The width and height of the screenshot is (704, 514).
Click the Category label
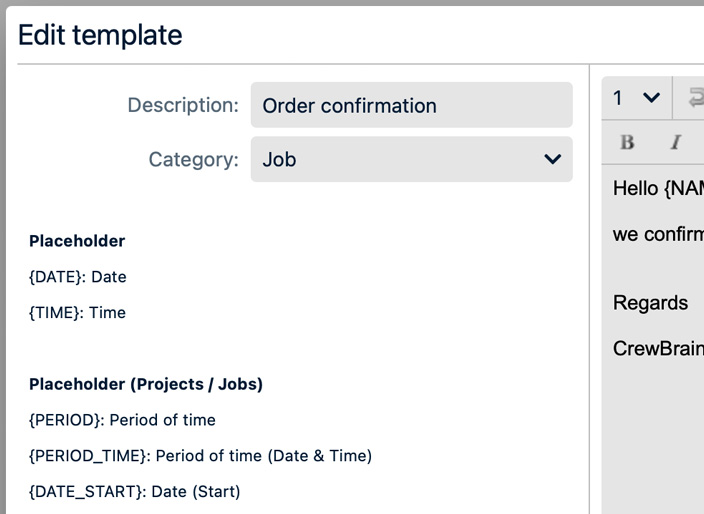193,160
